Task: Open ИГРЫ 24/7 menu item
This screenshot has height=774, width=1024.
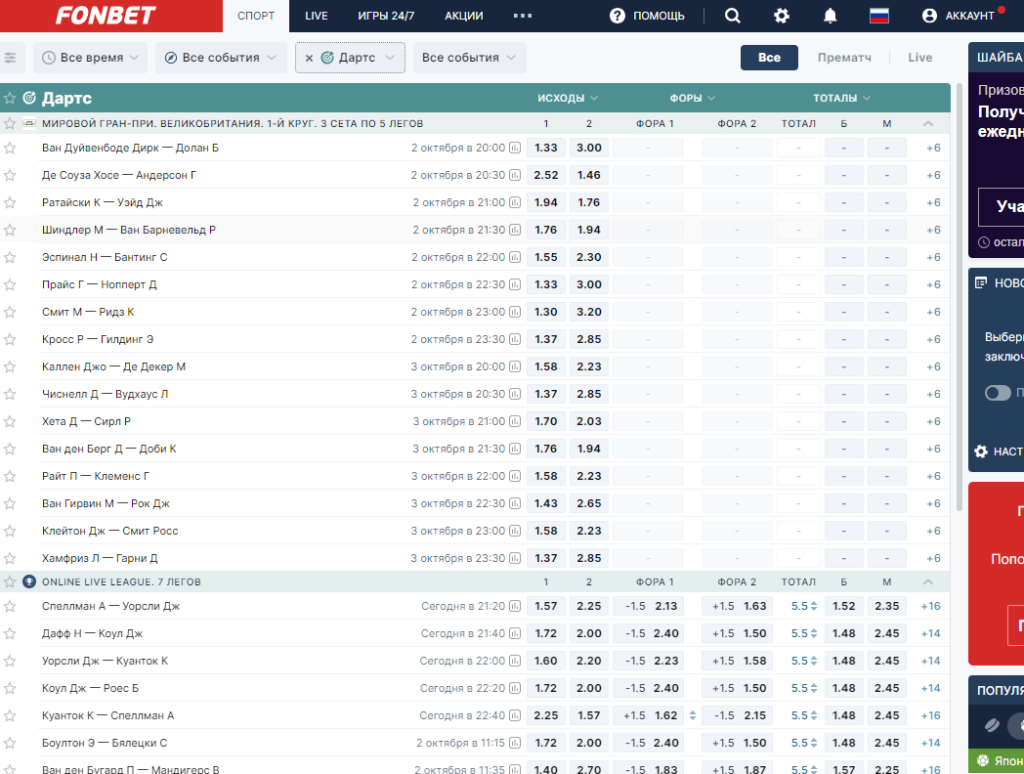Action: [x=386, y=16]
